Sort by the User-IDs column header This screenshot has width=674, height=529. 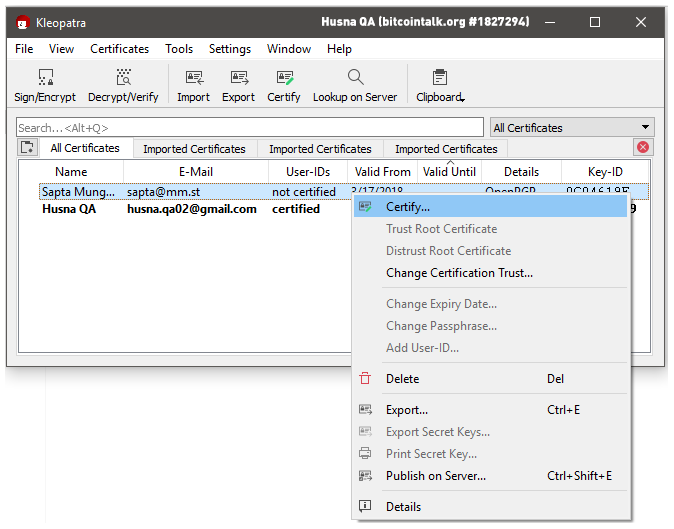pos(308,172)
